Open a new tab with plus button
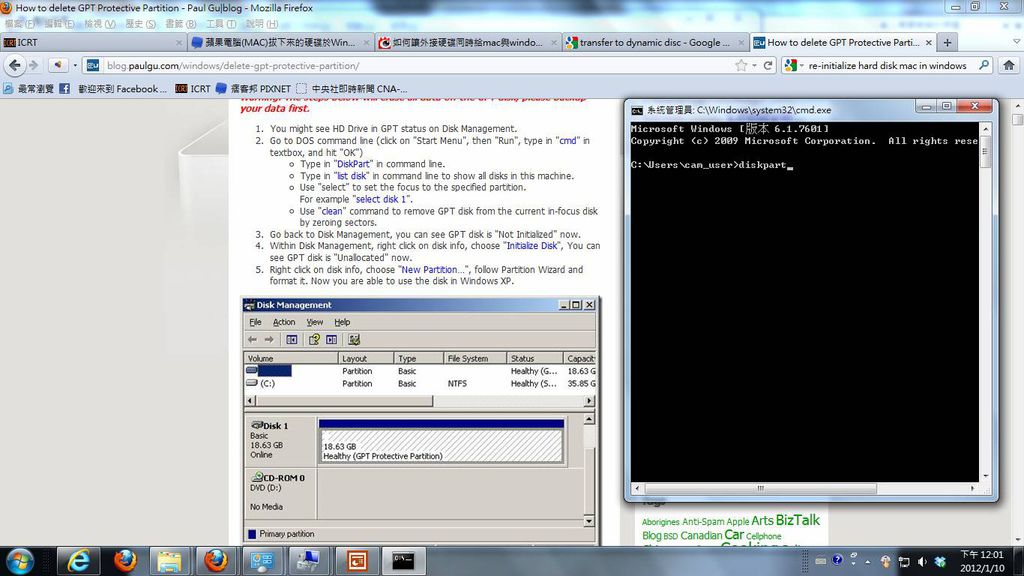The height and width of the screenshot is (576, 1024). (947, 42)
